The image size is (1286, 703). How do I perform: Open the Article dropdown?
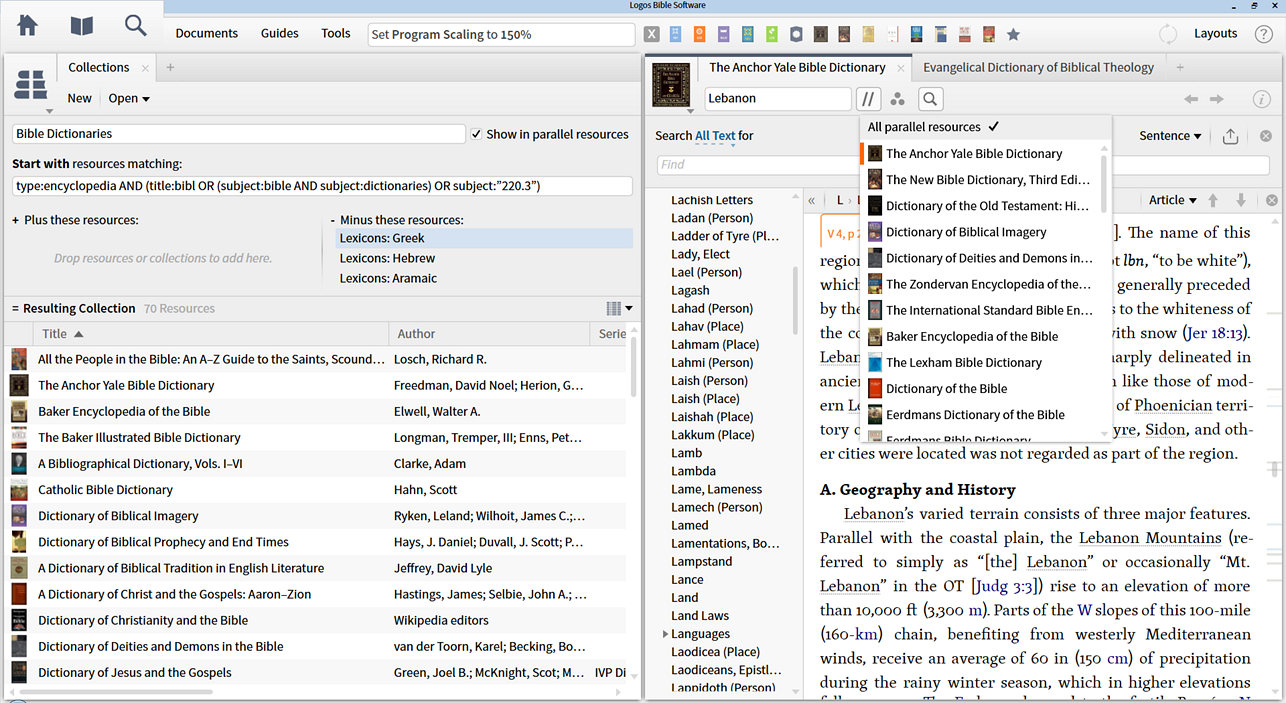point(1173,200)
